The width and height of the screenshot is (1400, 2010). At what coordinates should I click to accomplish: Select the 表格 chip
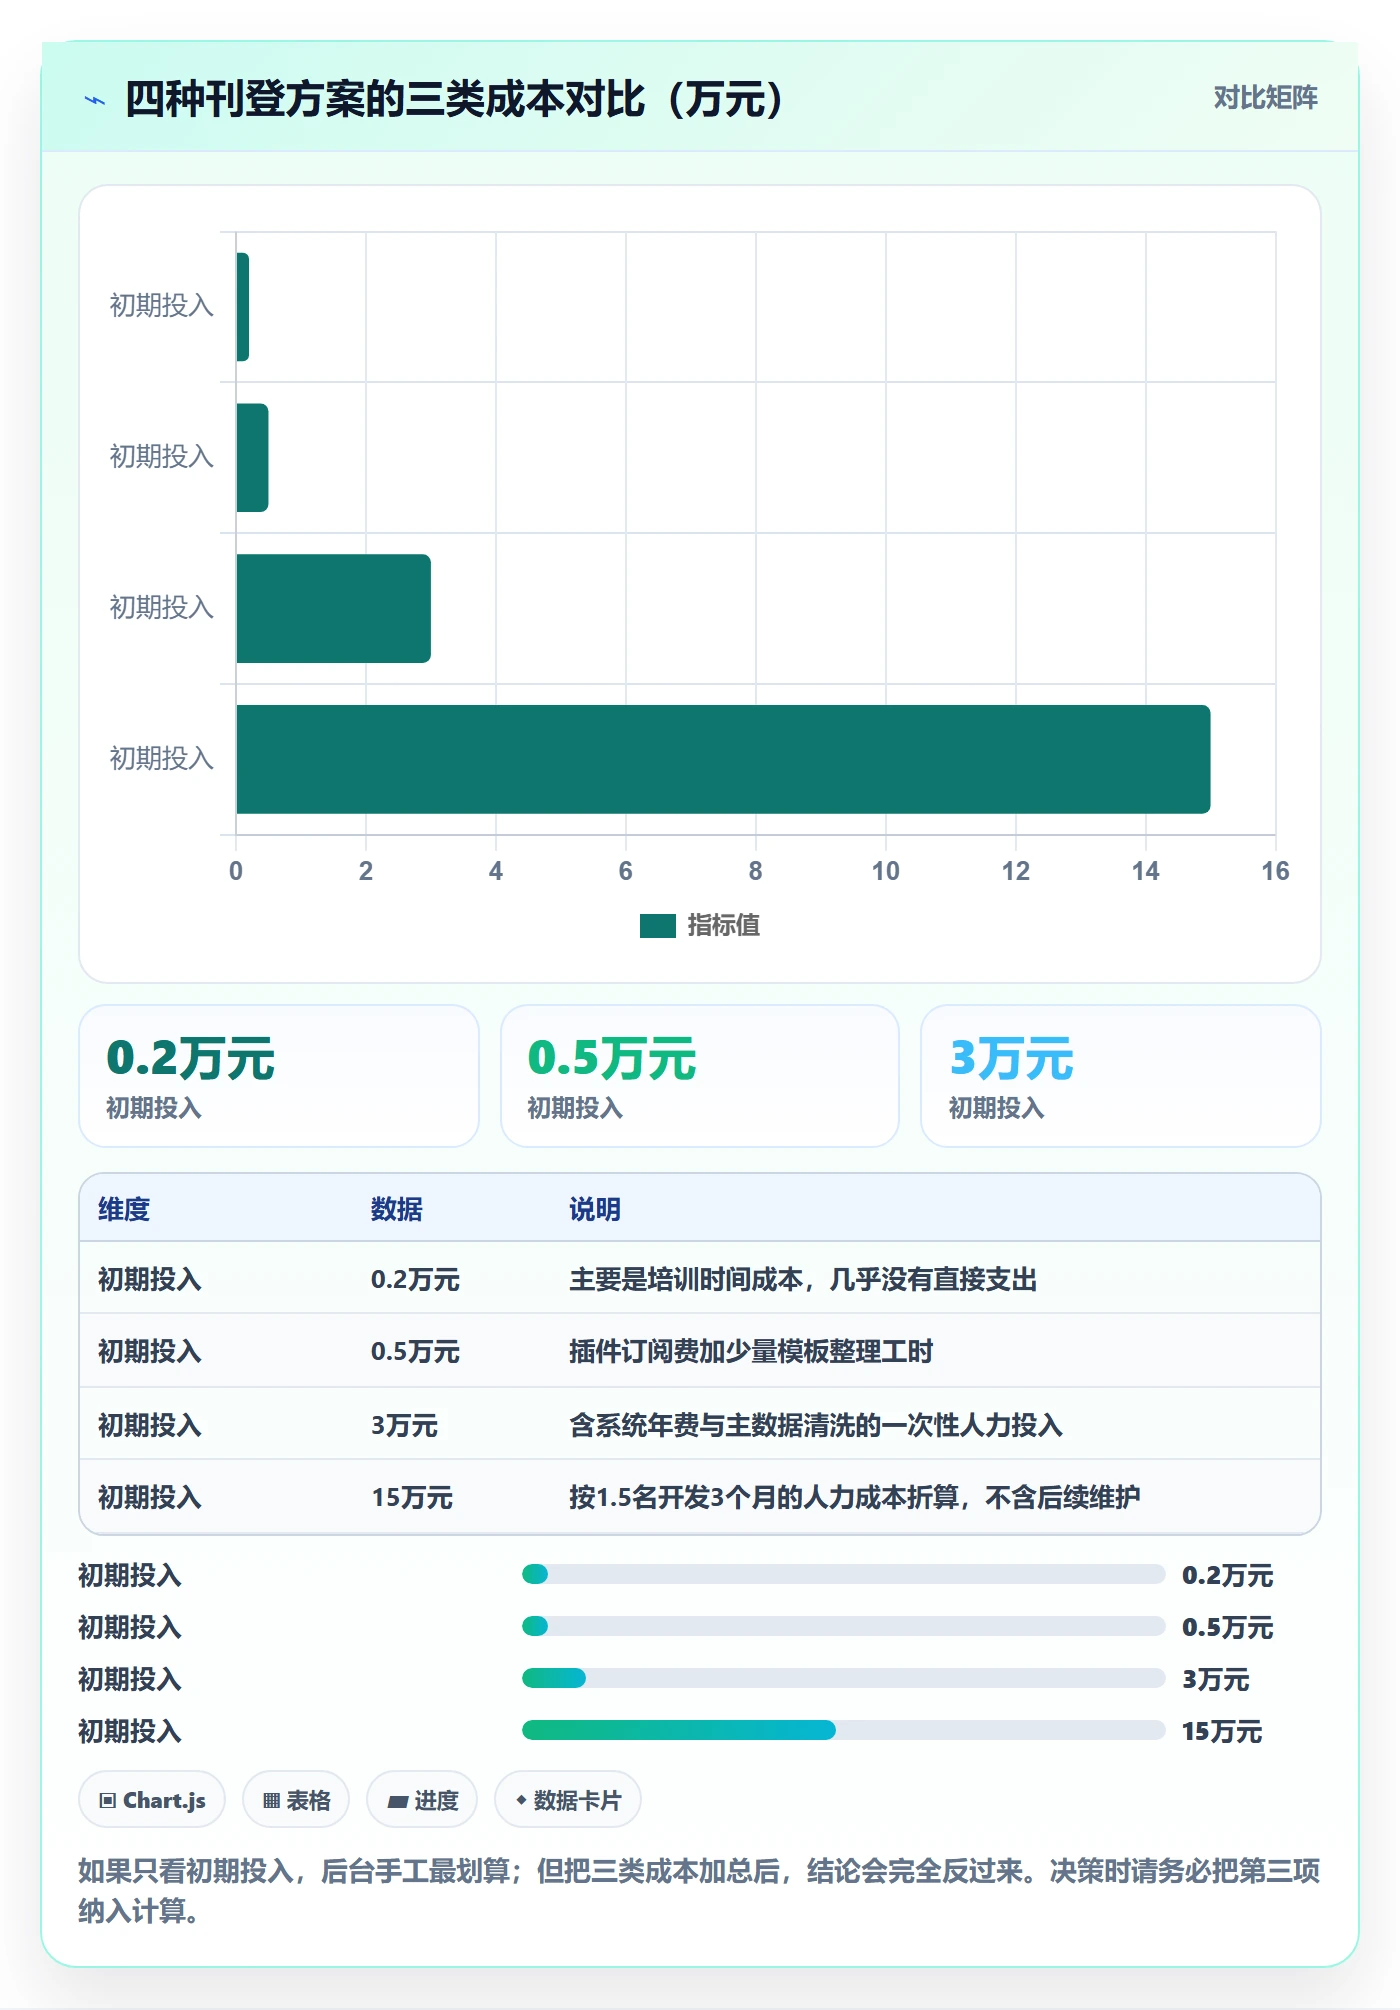pos(296,1800)
